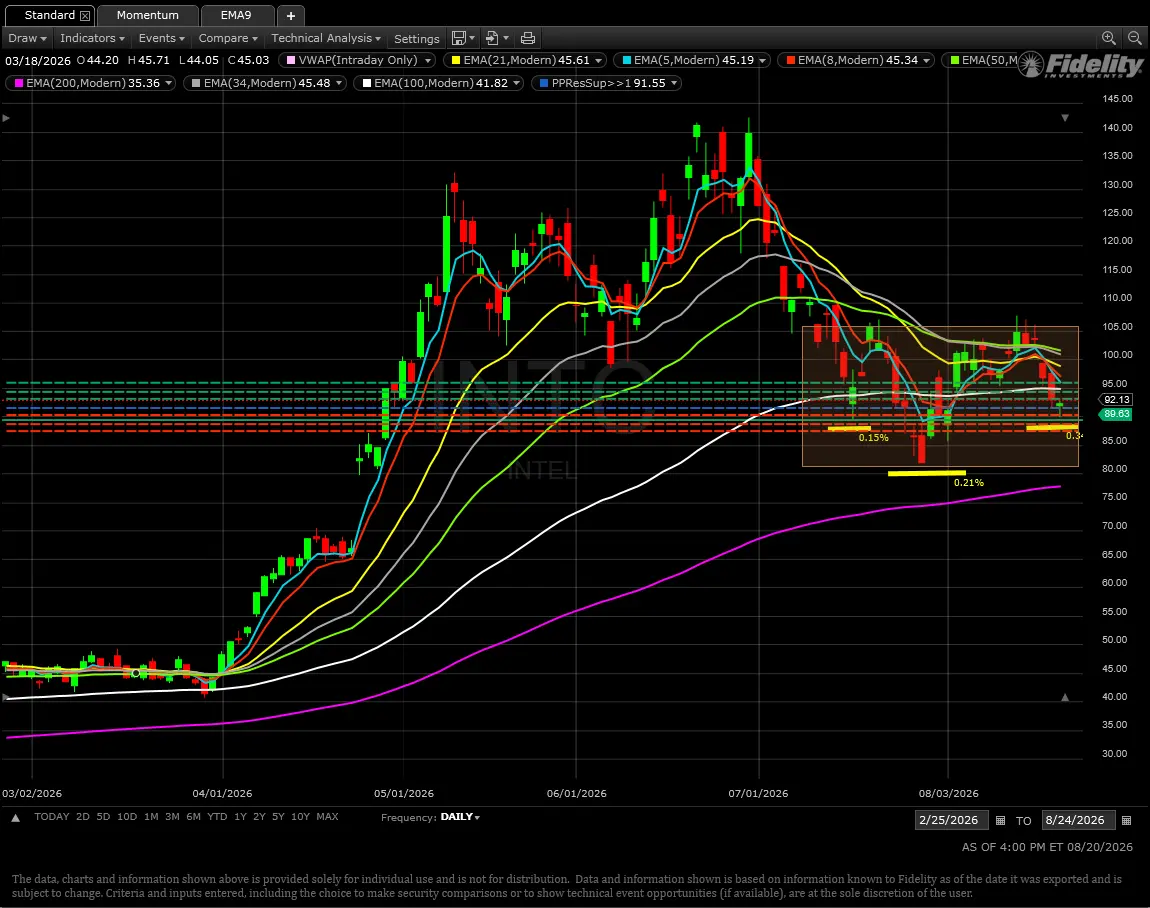Screen dimensions: 1150x908
Task: Click the lower-right upward pane triangle
Action: pyautogui.click(x=1065, y=698)
